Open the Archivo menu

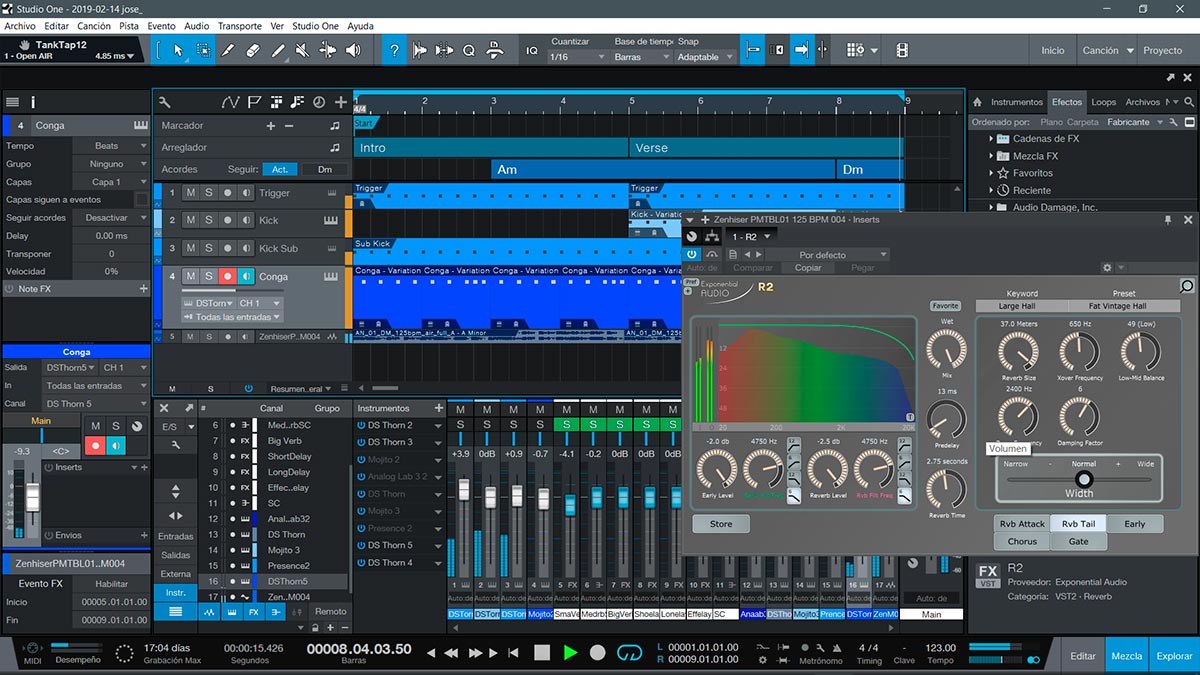point(20,26)
